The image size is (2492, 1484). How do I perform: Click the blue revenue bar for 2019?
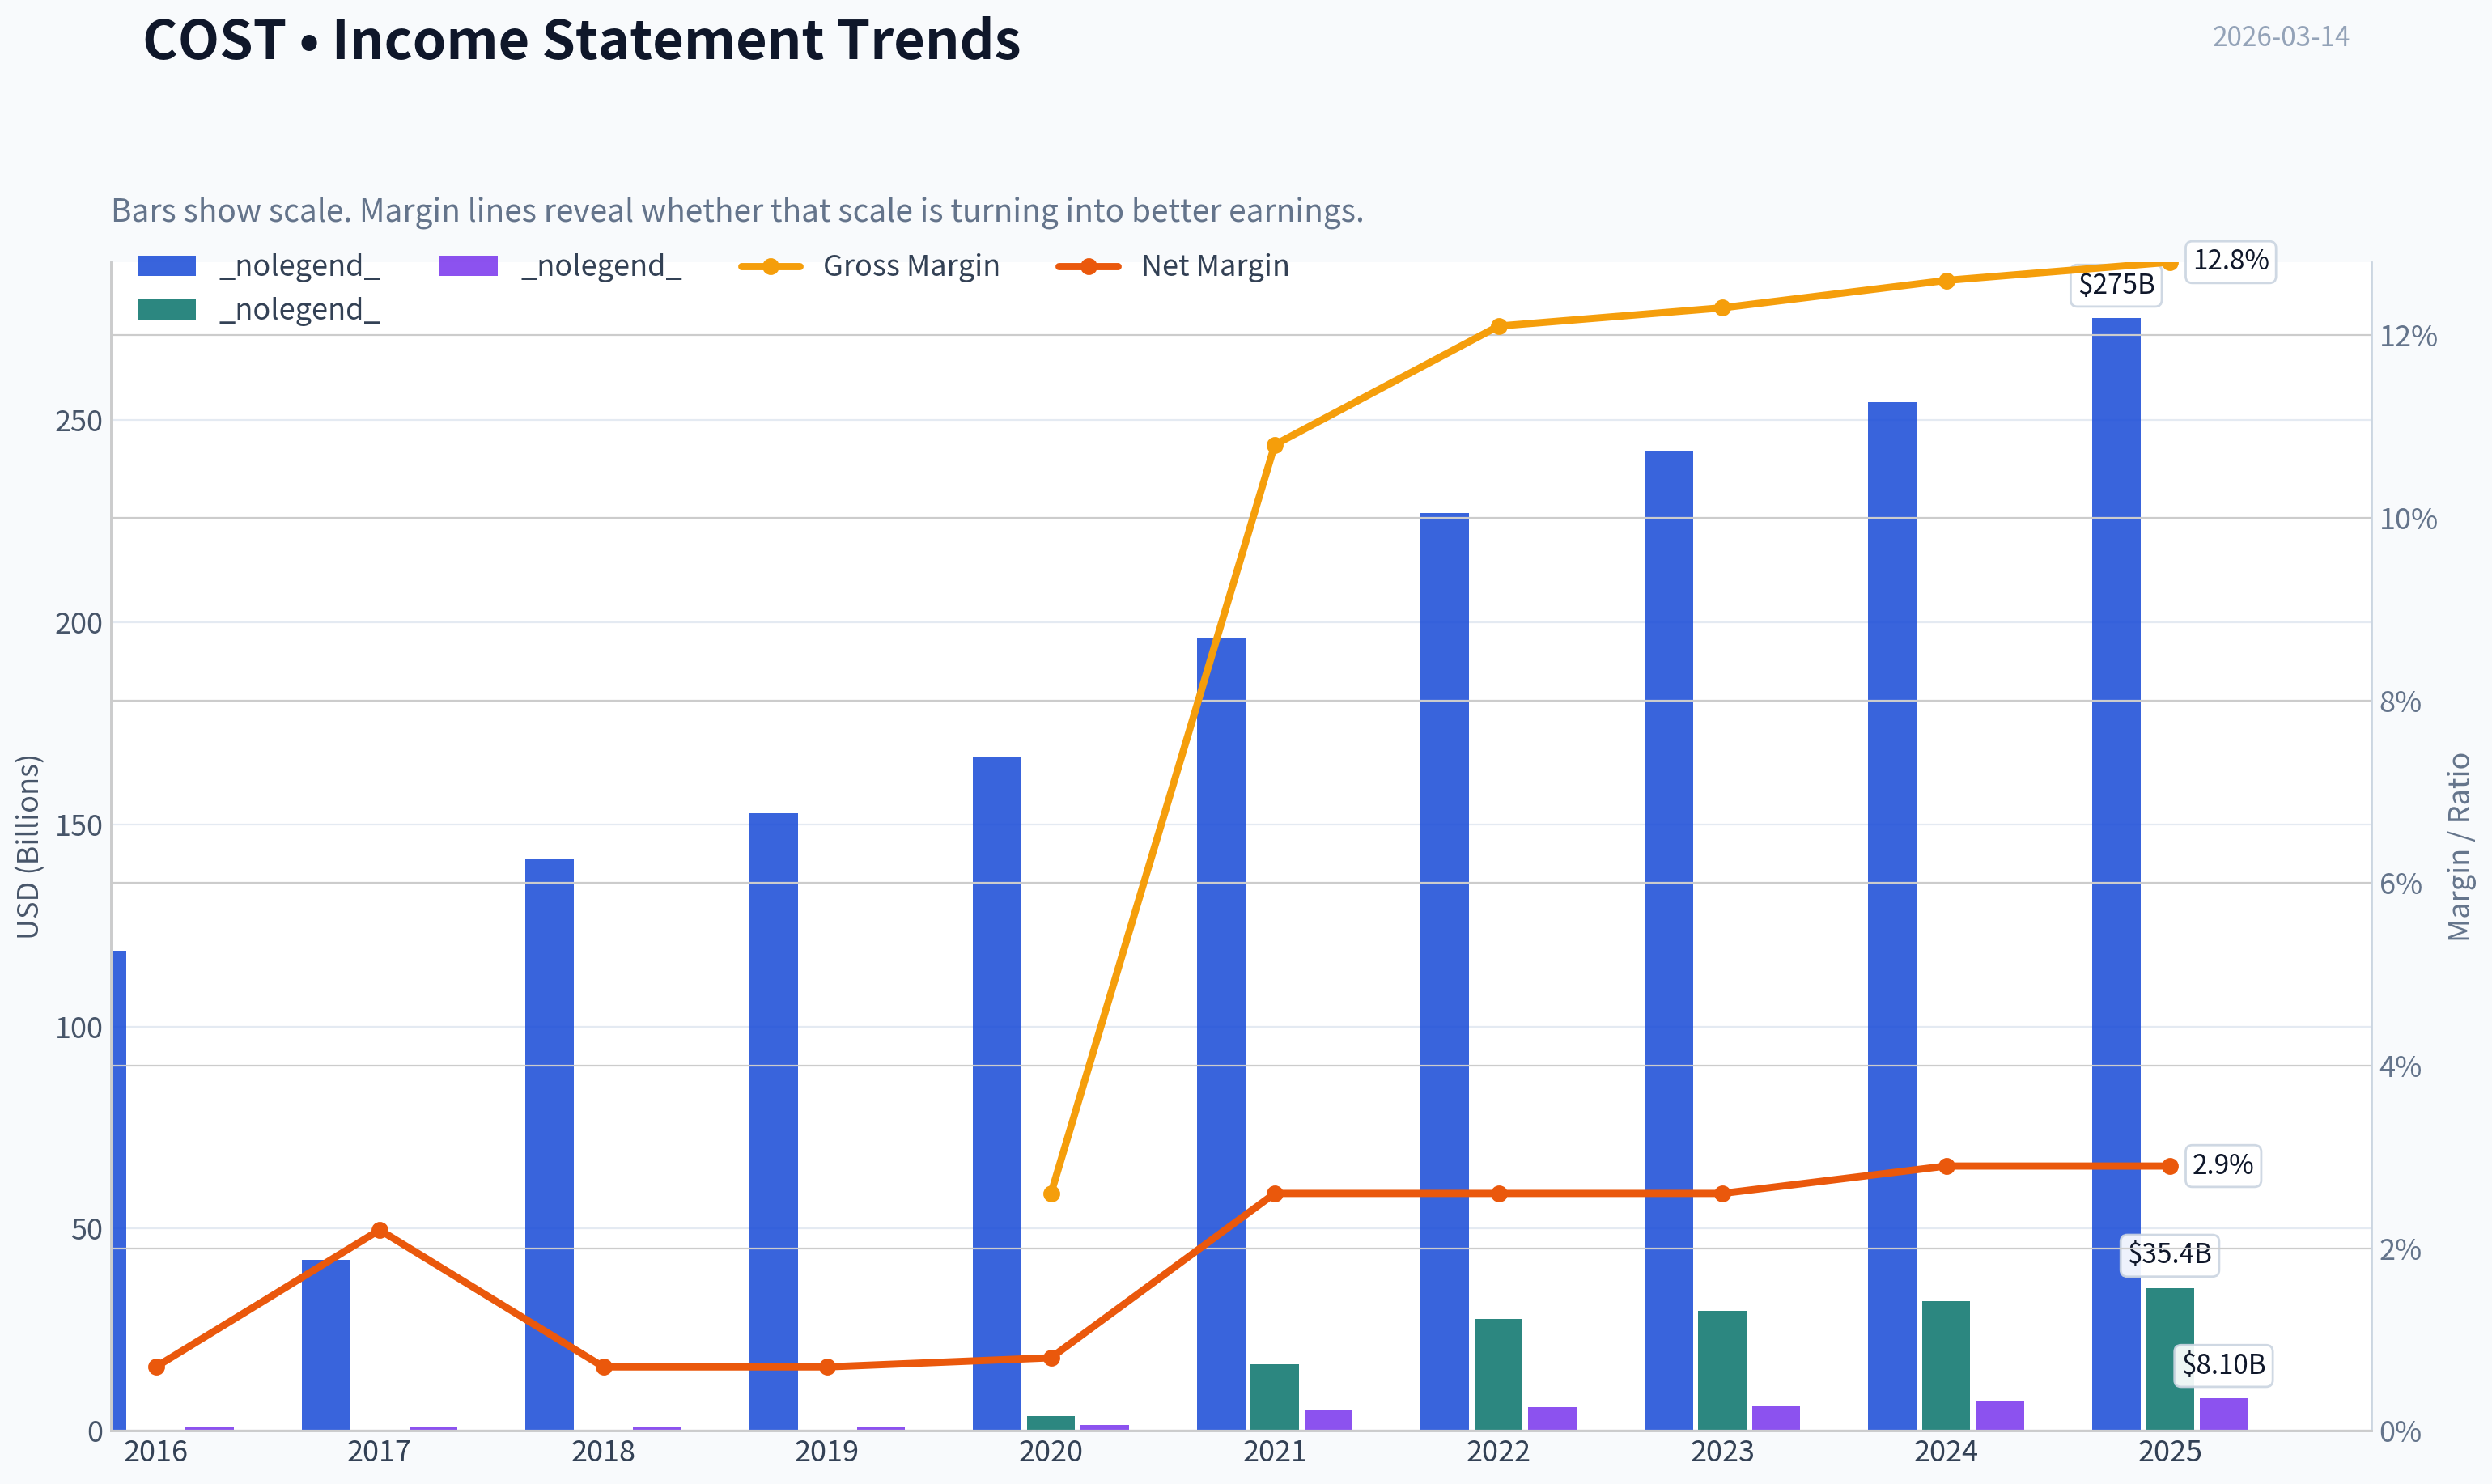774,1121
